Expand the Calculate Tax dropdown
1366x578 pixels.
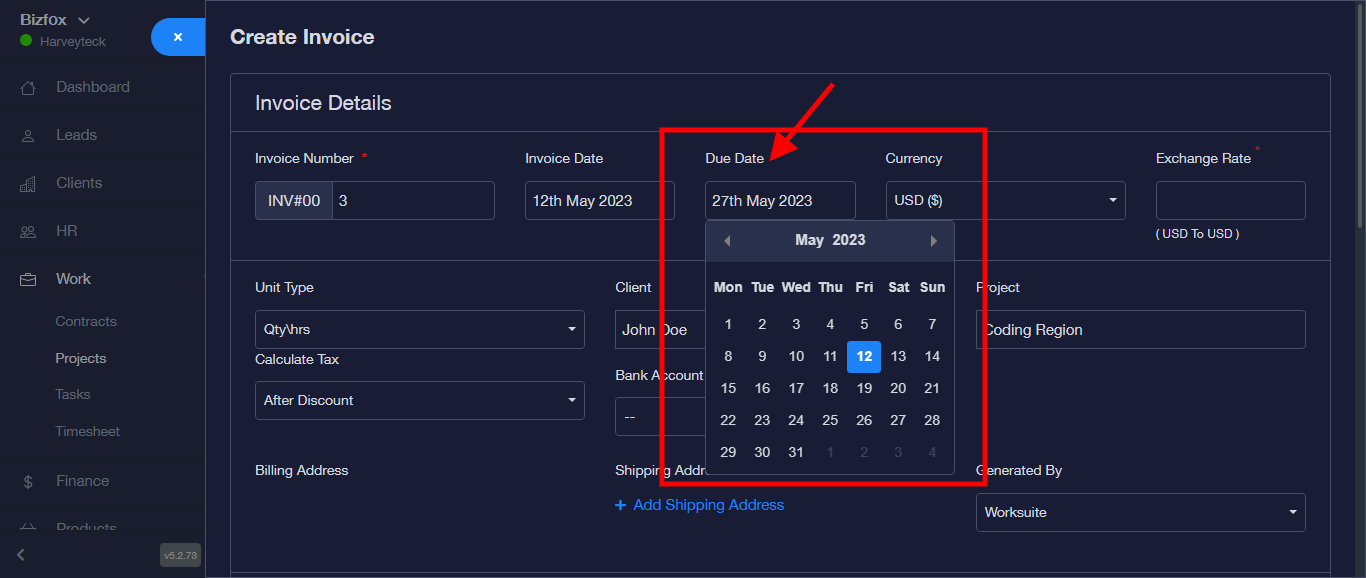419,401
